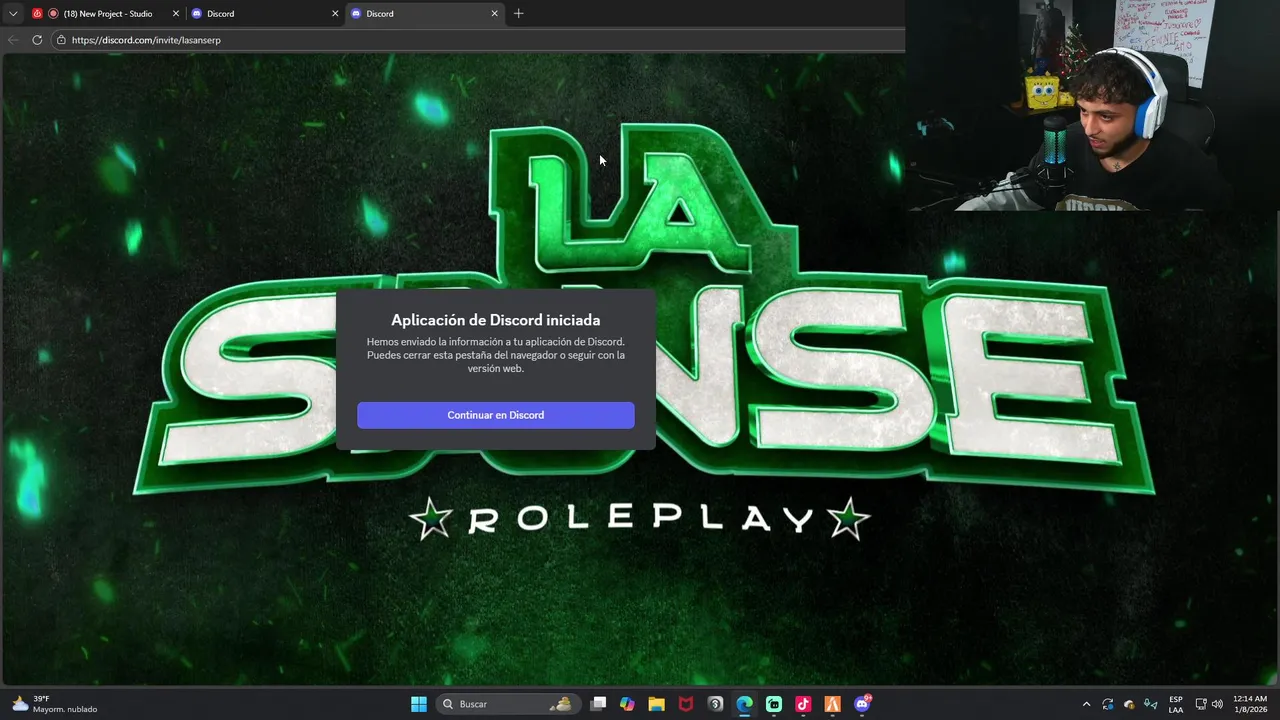This screenshot has width=1280, height=720.
Task: Open TikTok Live Studio from the taskbar
Action: pyautogui.click(x=803, y=704)
